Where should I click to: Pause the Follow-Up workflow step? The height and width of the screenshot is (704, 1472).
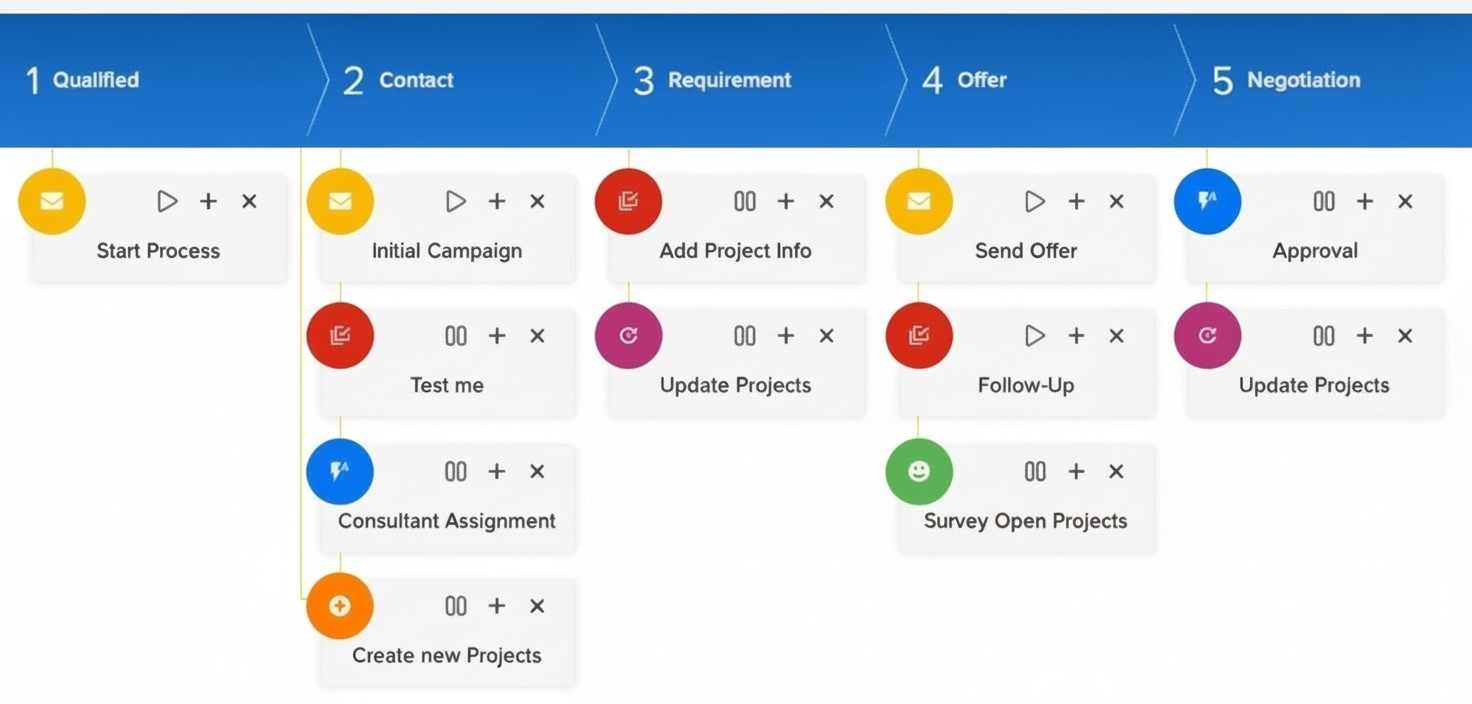click(1035, 336)
